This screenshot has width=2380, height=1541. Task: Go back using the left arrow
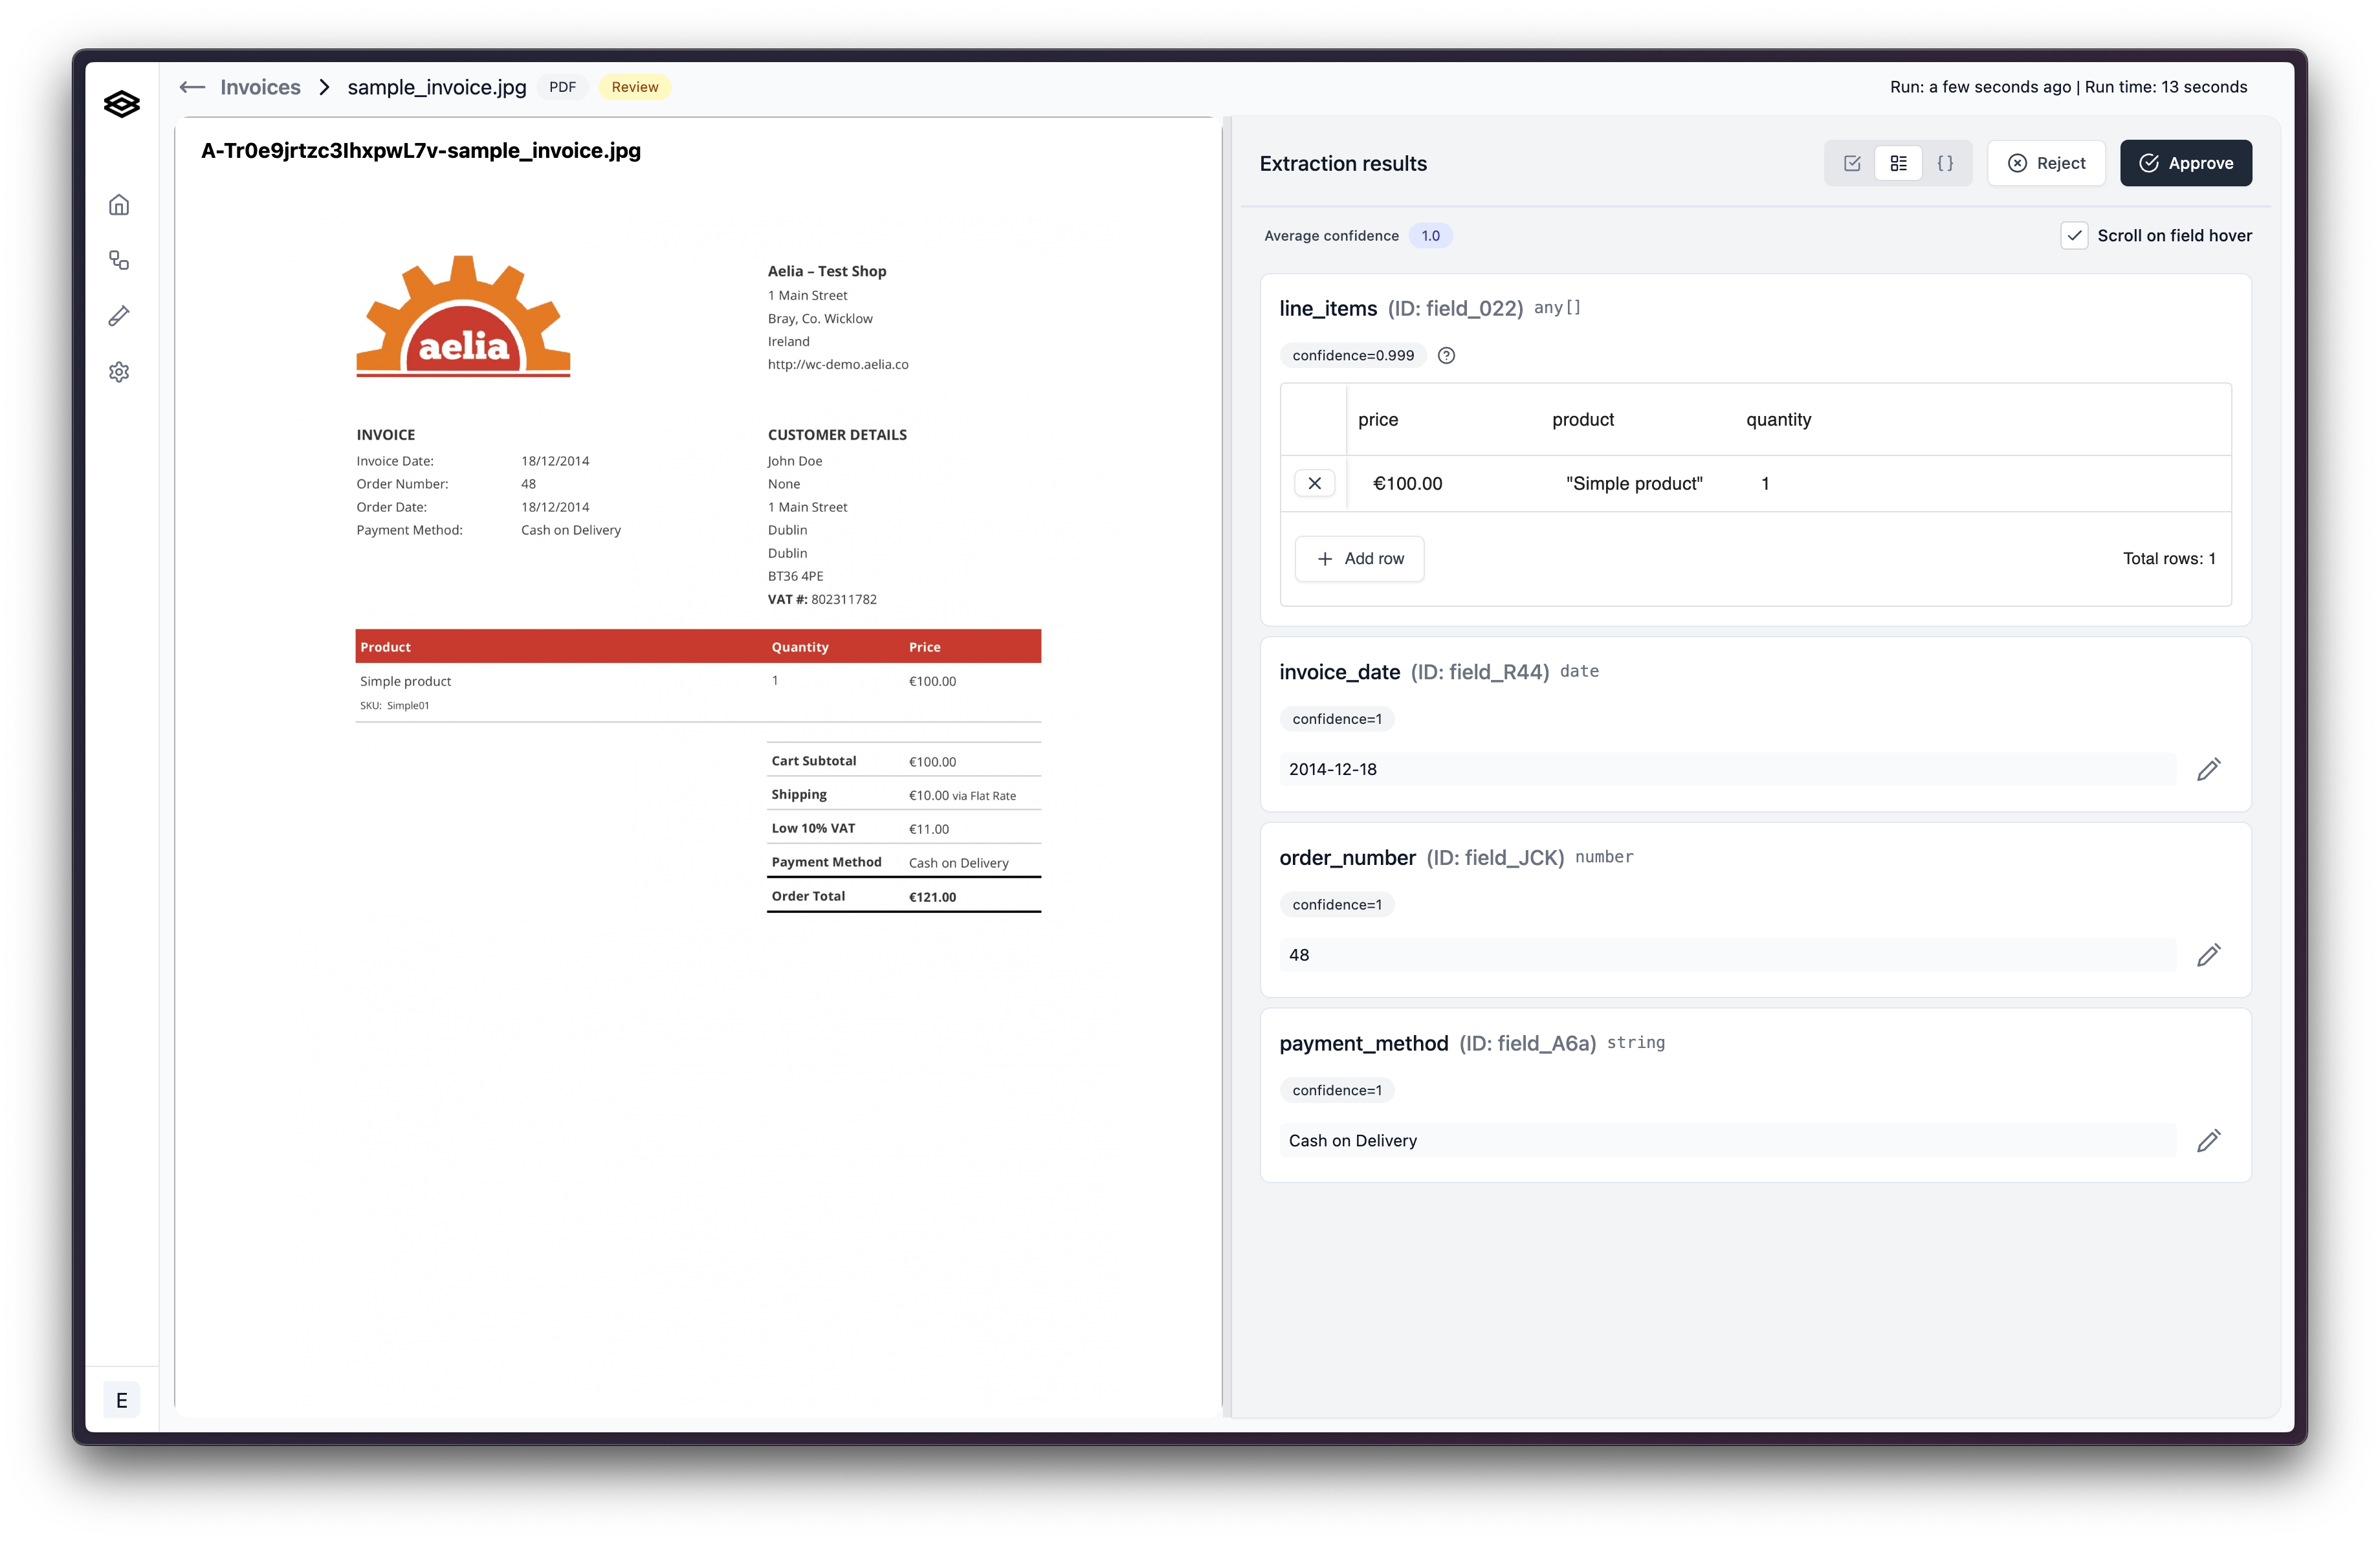(192, 87)
